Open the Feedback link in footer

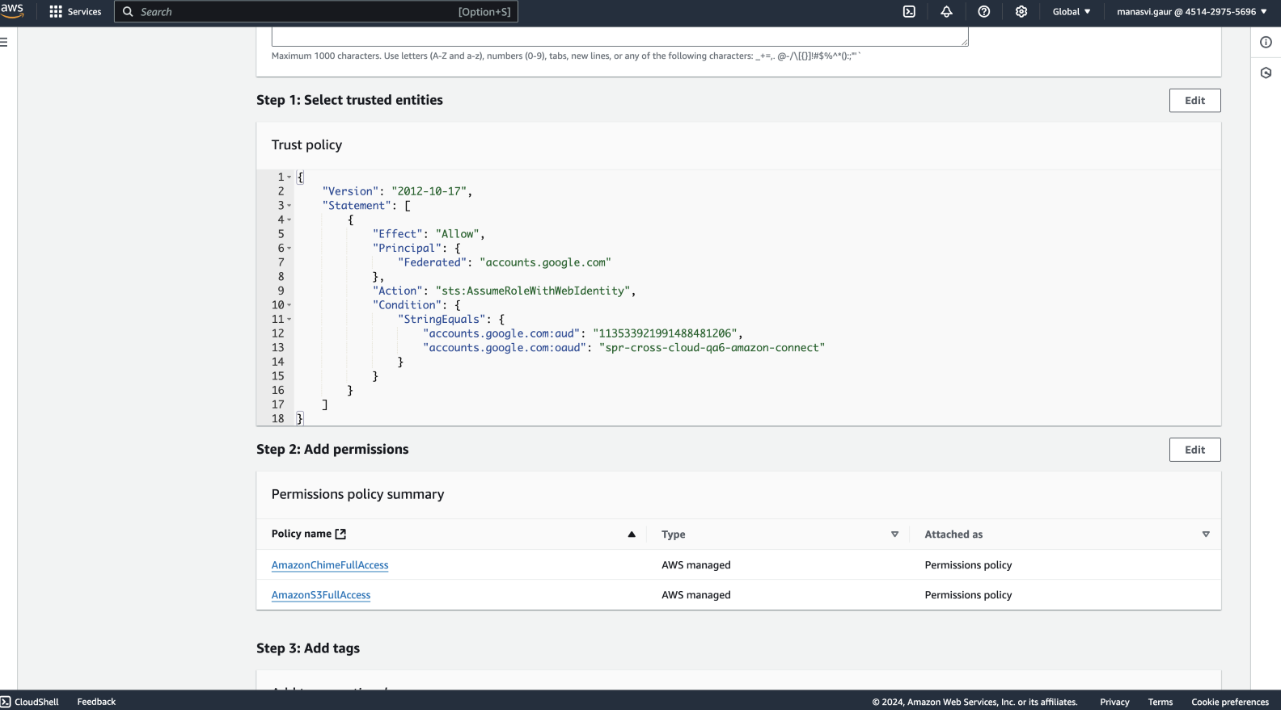pyautogui.click(x=96, y=702)
